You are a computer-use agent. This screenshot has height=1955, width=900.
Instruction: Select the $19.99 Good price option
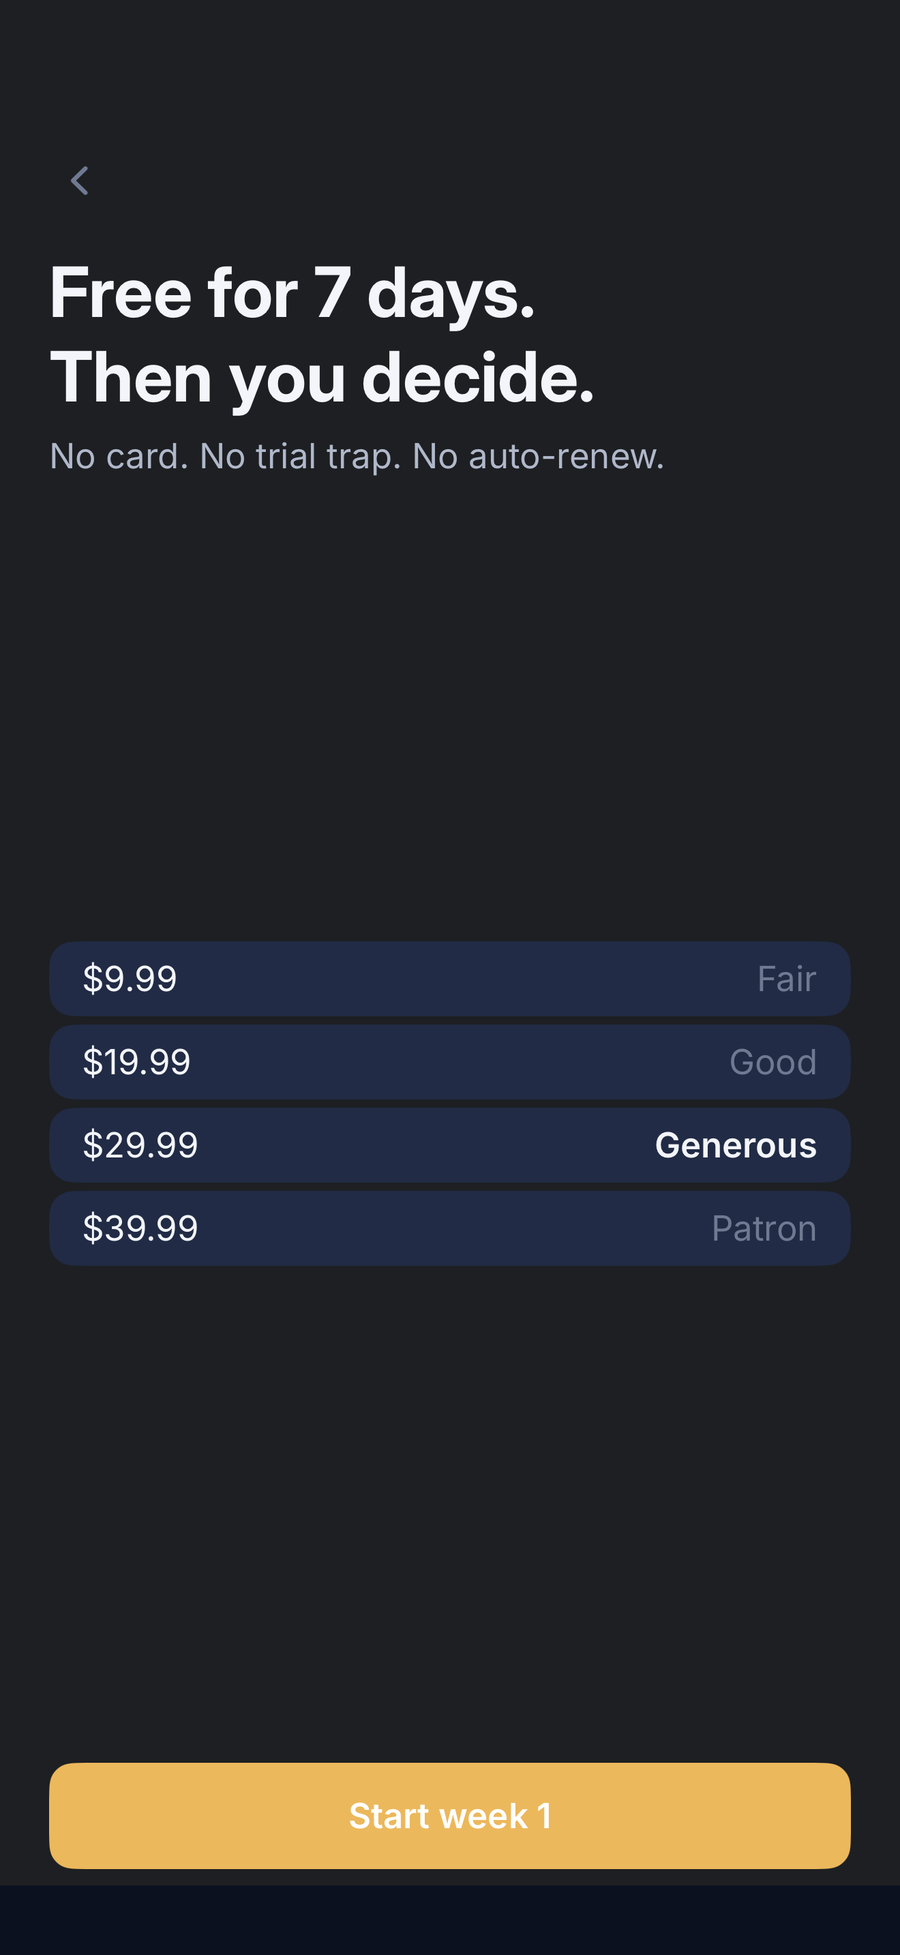tap(450, 1062)
